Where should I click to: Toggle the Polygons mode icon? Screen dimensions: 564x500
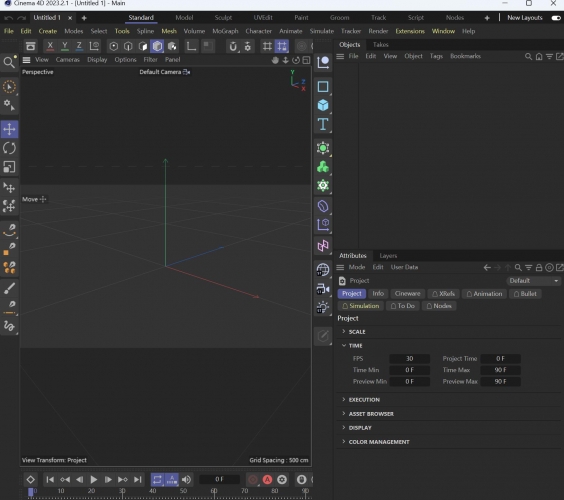143,46
